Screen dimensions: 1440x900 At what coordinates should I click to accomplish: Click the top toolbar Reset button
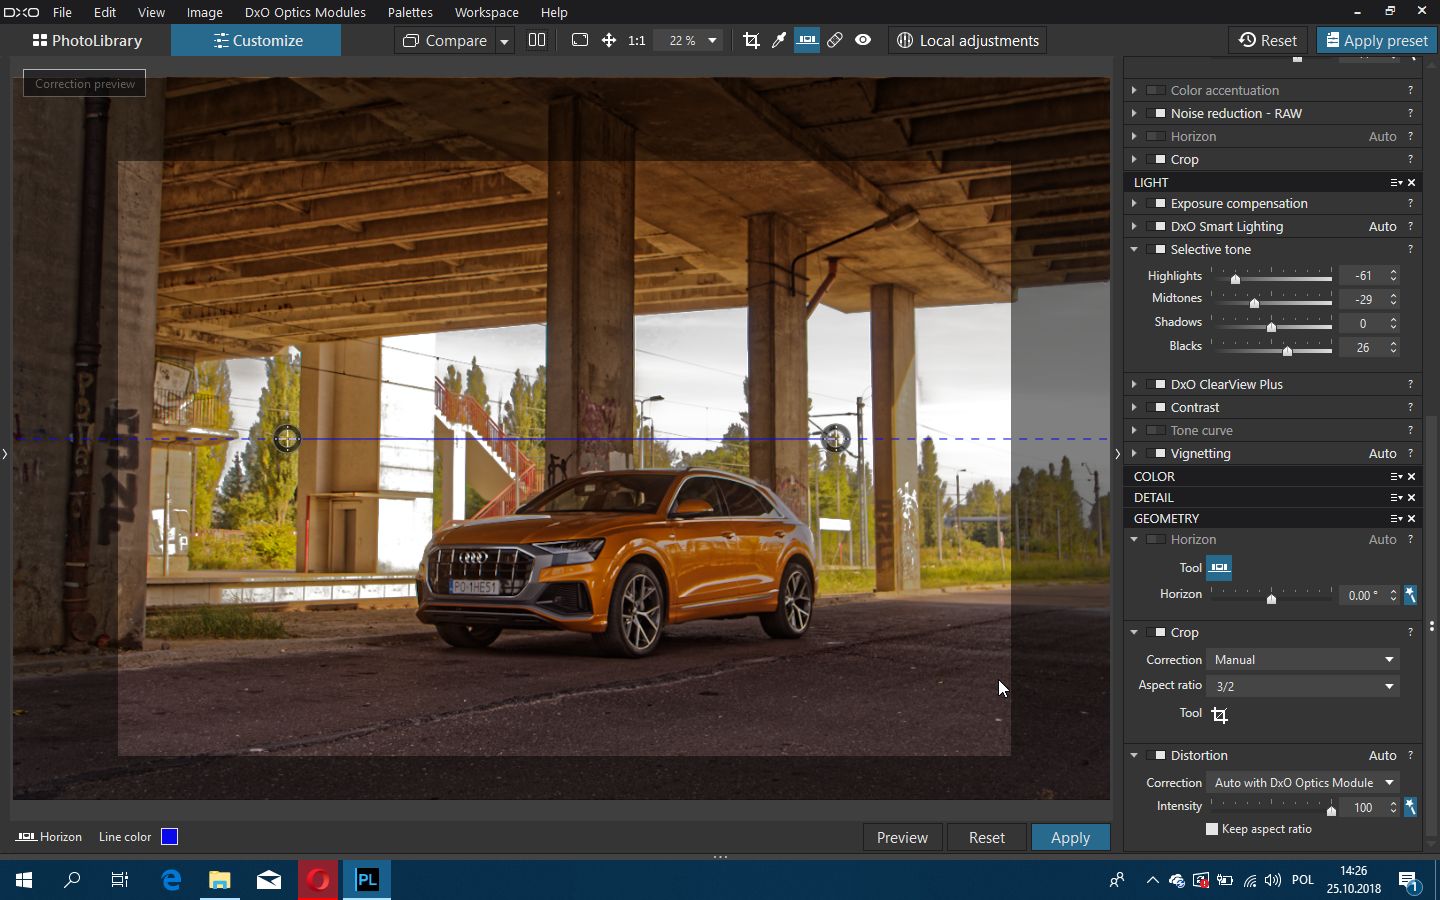pos(1268,41)
